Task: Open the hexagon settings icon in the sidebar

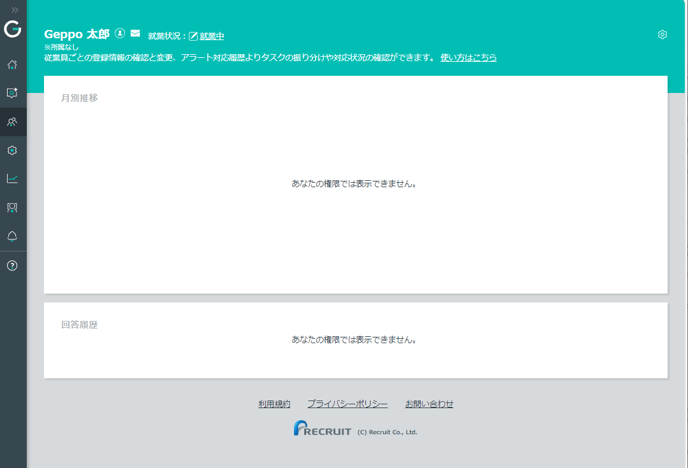Action: [x=12, y=150]
